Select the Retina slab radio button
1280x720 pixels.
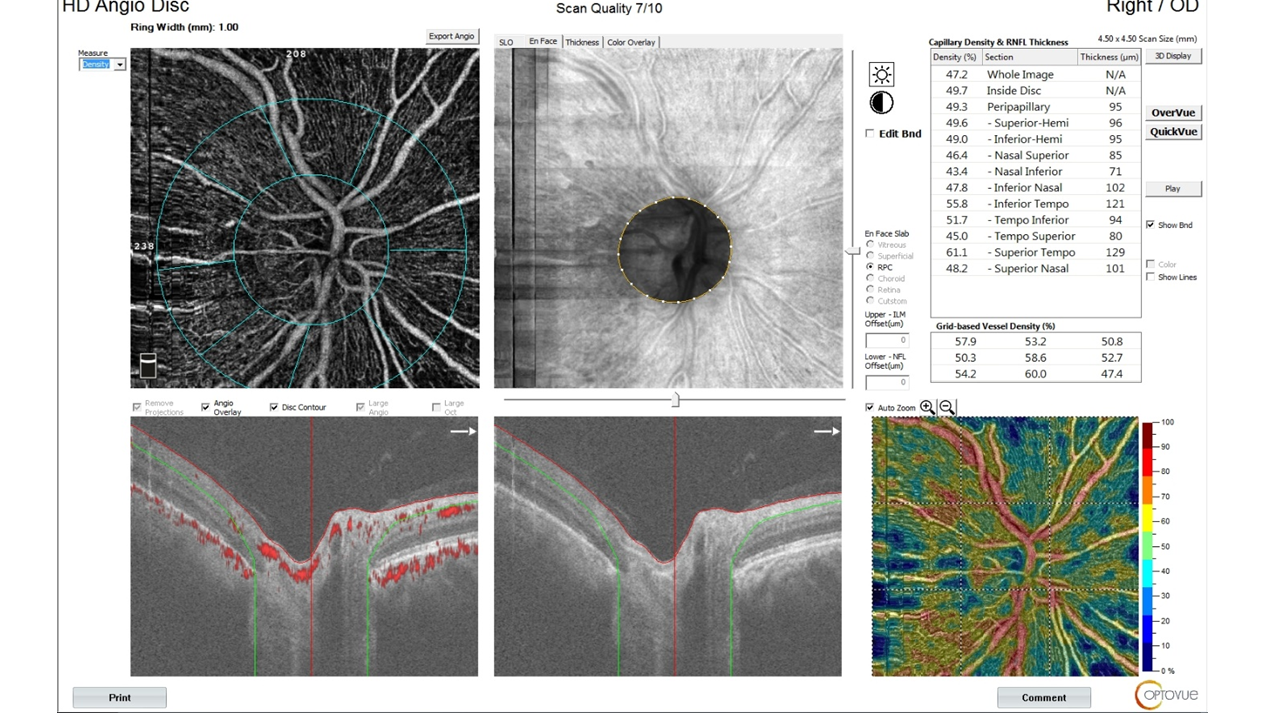coord(870,289)
